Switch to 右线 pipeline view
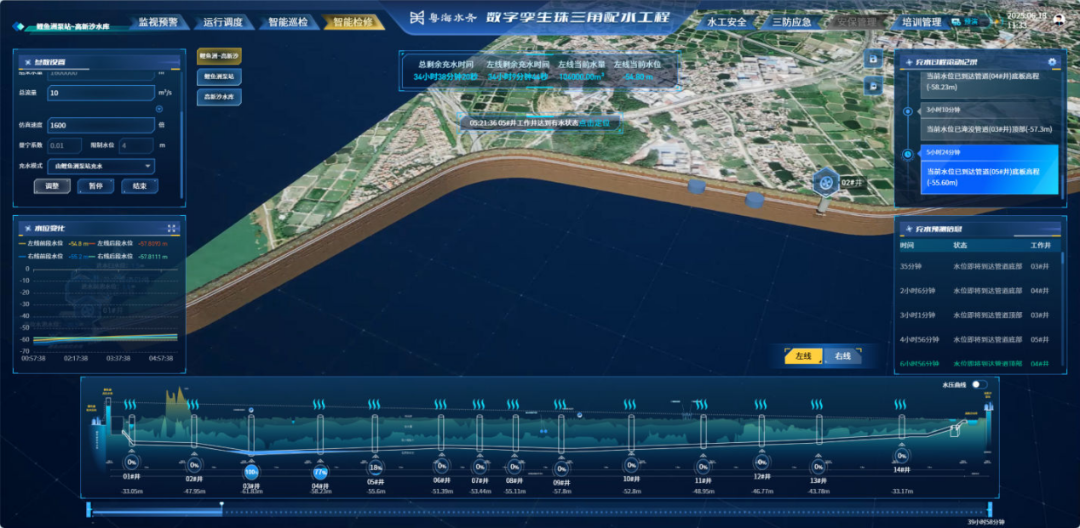This screenshot has width=1080, height=528. point(841,356)
